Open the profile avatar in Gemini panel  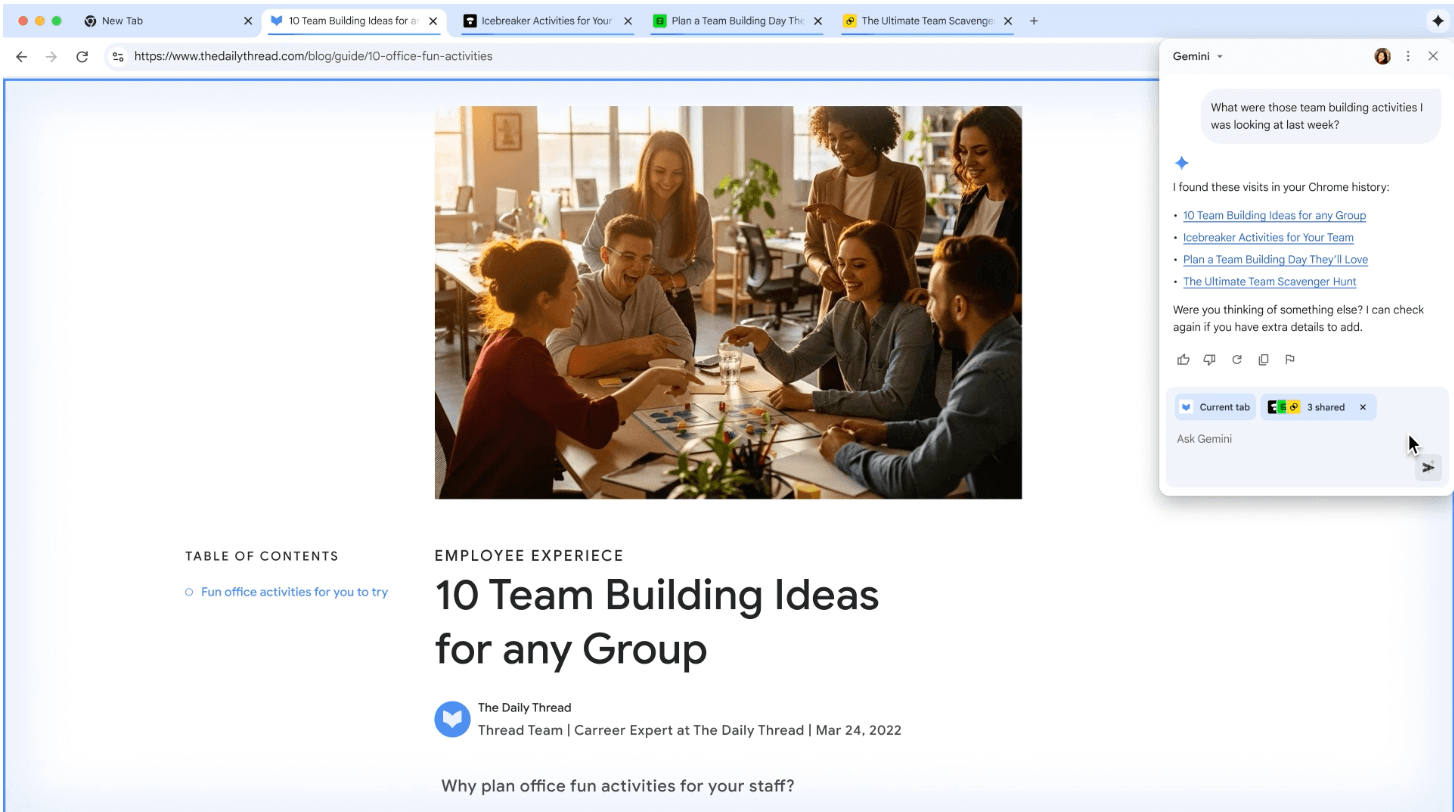(x=1382, y=57)
